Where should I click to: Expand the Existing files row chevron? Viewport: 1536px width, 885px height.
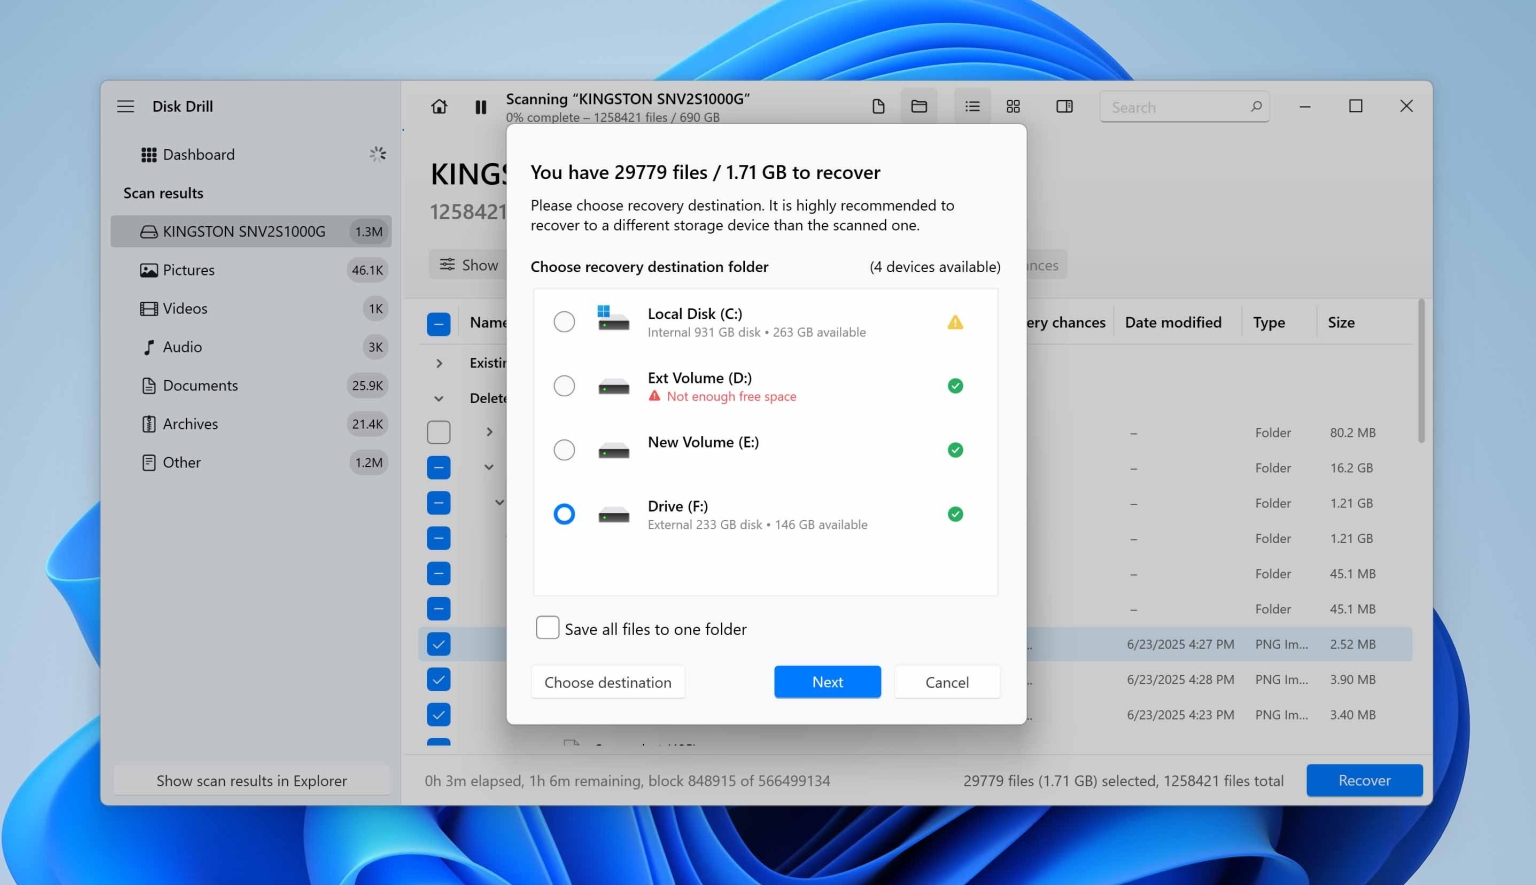point(439,363)
